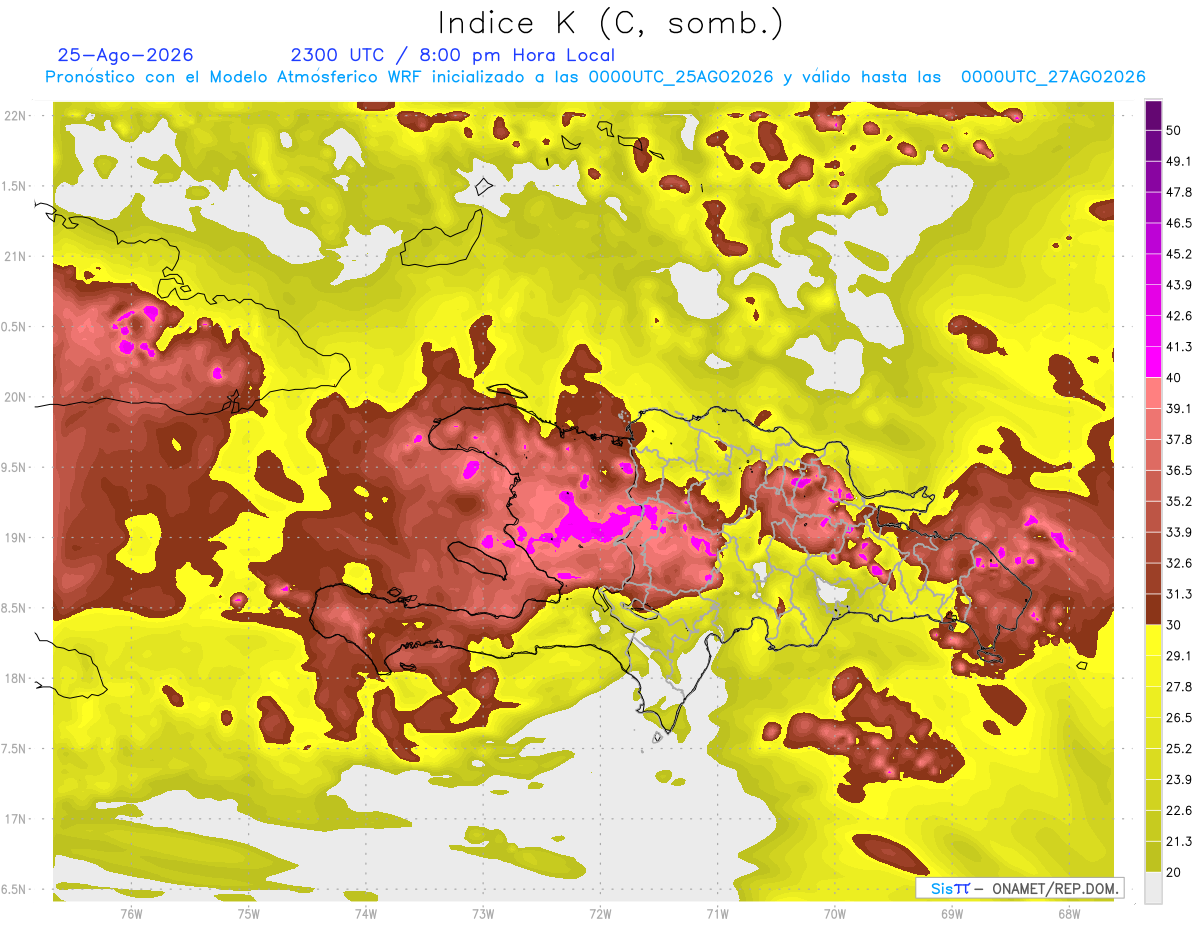Click the '23.9' legend value
Image resolution: width=1200 pixels, height=927 pixels.
1179,779
